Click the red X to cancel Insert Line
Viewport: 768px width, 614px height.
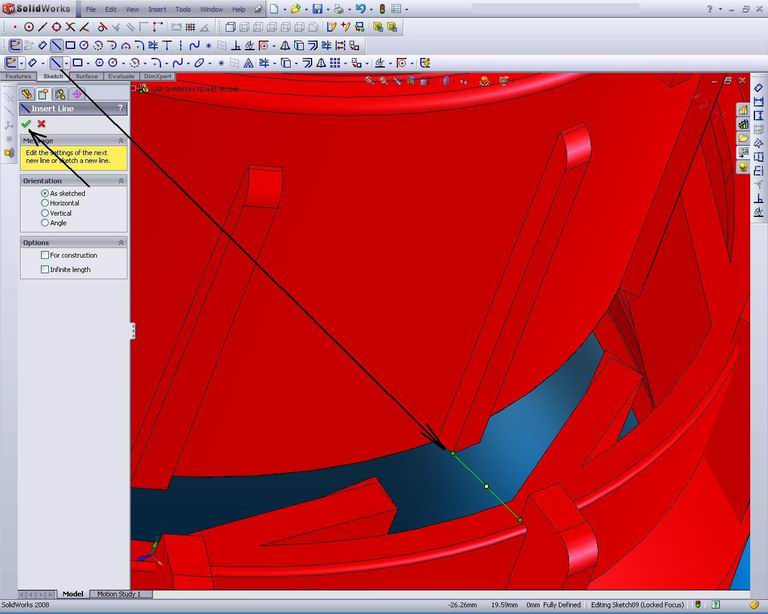(x=41, y=124)
